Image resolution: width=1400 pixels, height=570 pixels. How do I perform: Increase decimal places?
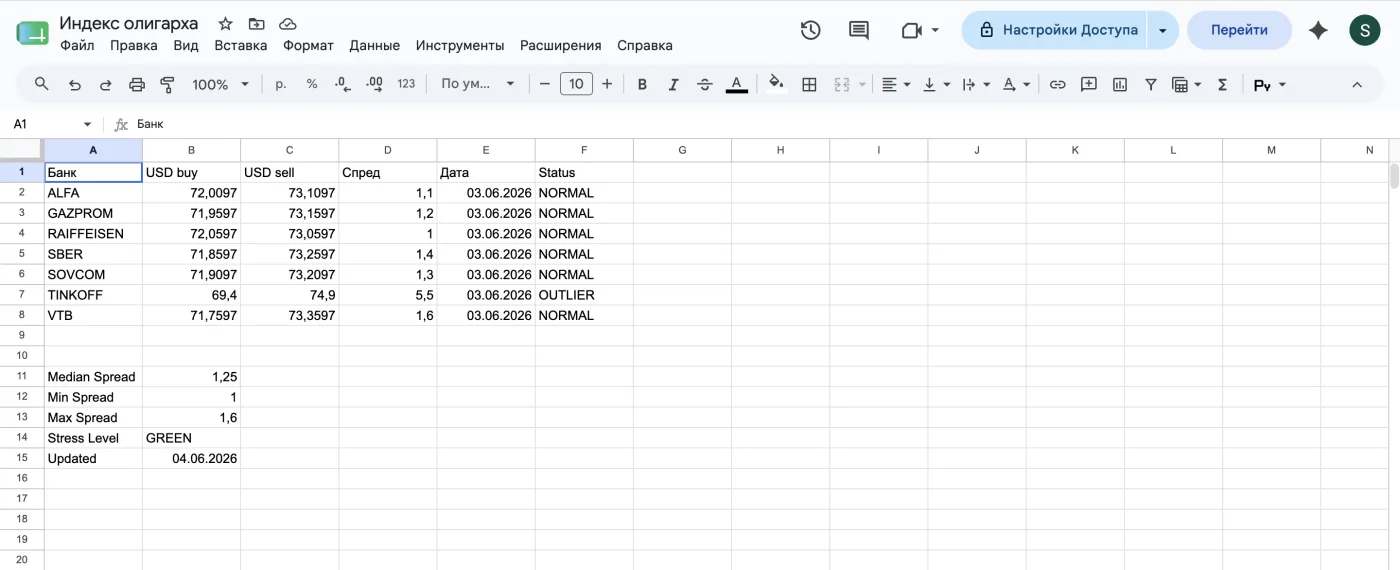[375, 84]
